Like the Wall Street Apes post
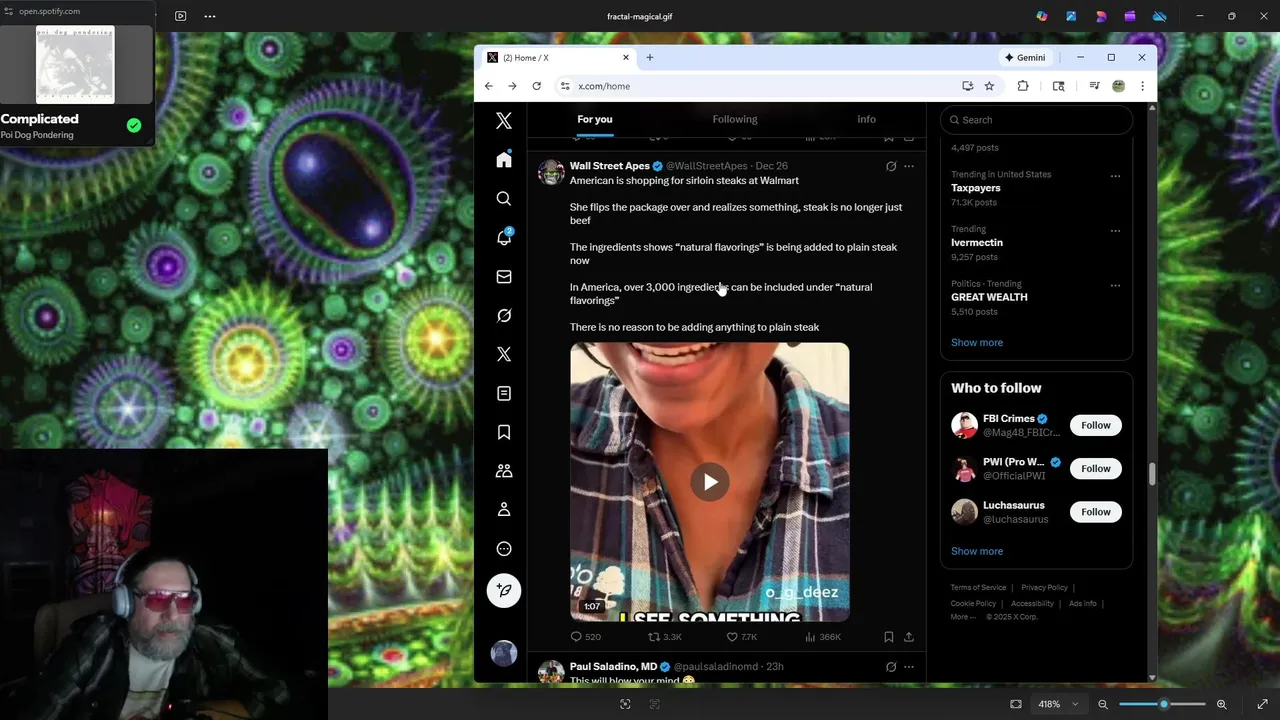The height and width of the screenshot is (720, 1280). pos(741,637)
